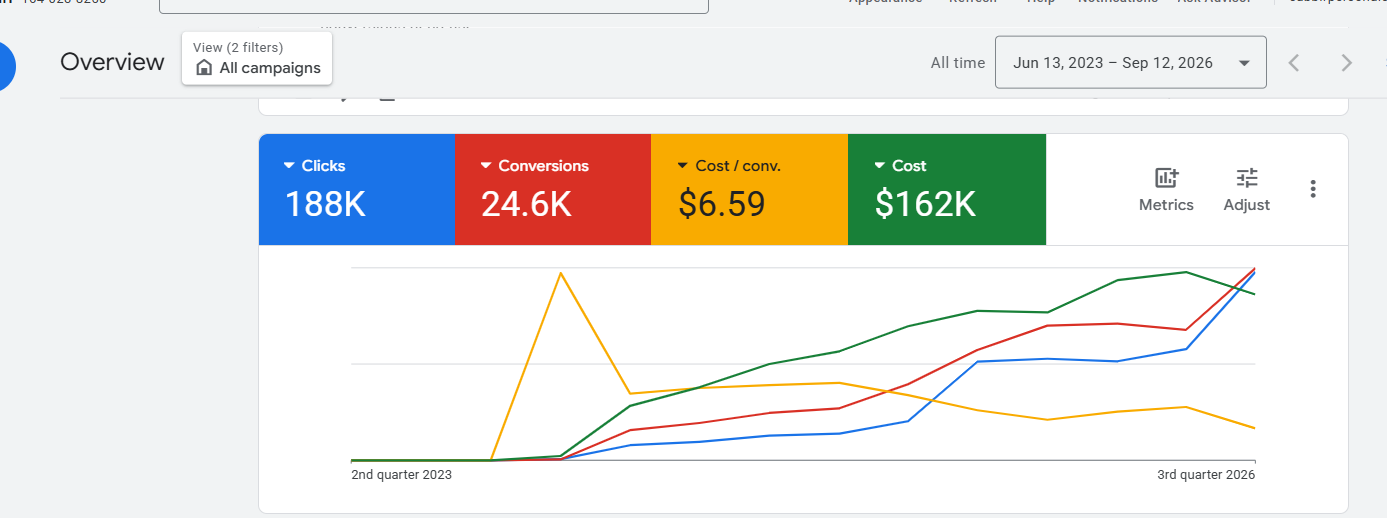
Task: Click the Overview page heading
Action: (112, 62)
